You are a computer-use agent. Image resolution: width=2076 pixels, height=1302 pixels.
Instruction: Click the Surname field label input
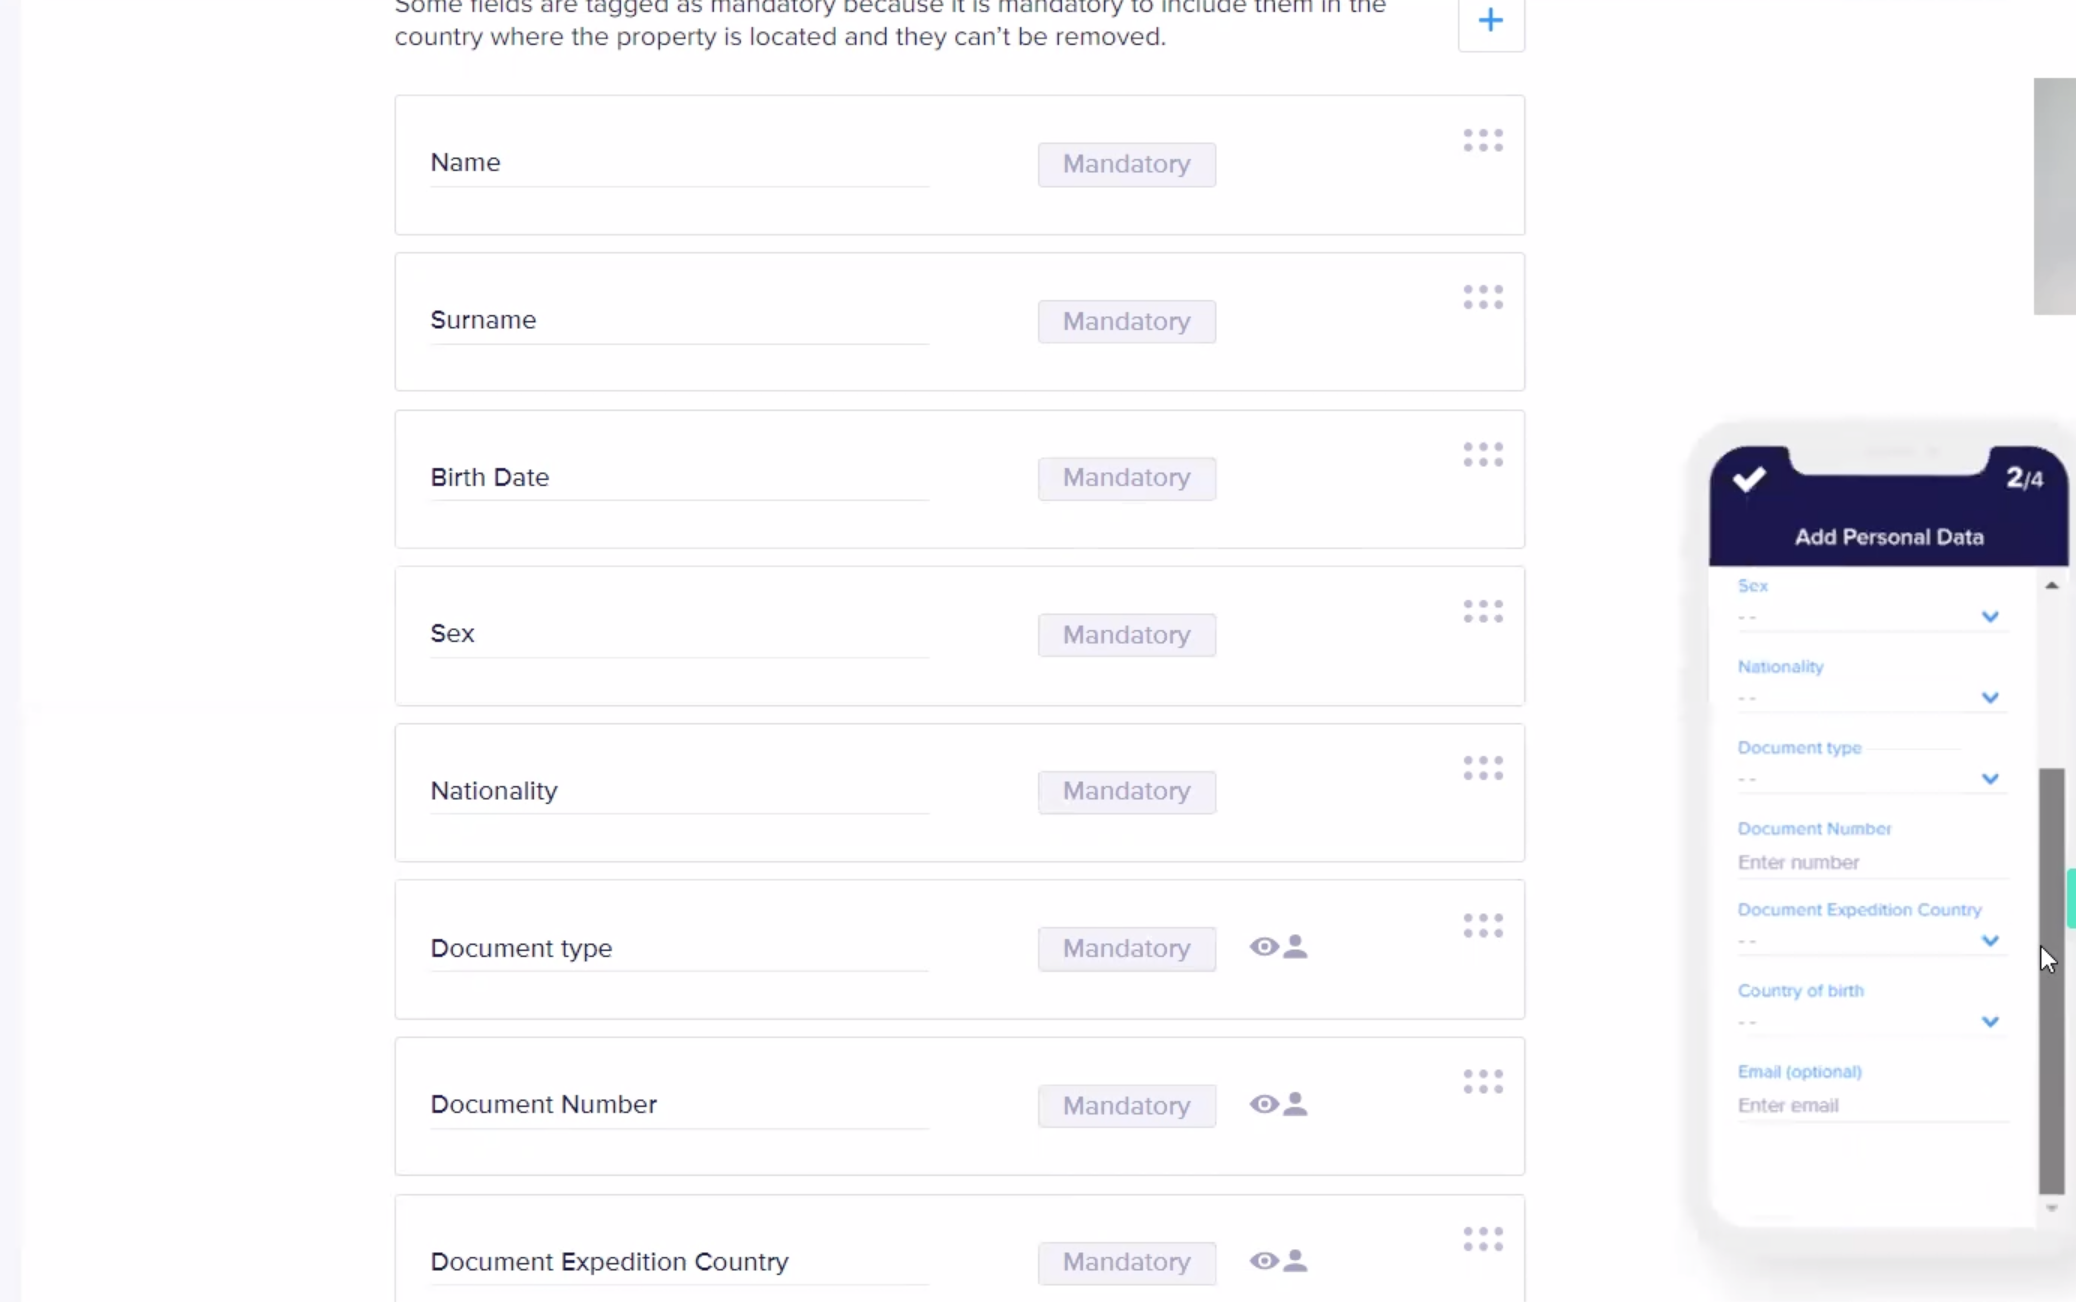679,320
